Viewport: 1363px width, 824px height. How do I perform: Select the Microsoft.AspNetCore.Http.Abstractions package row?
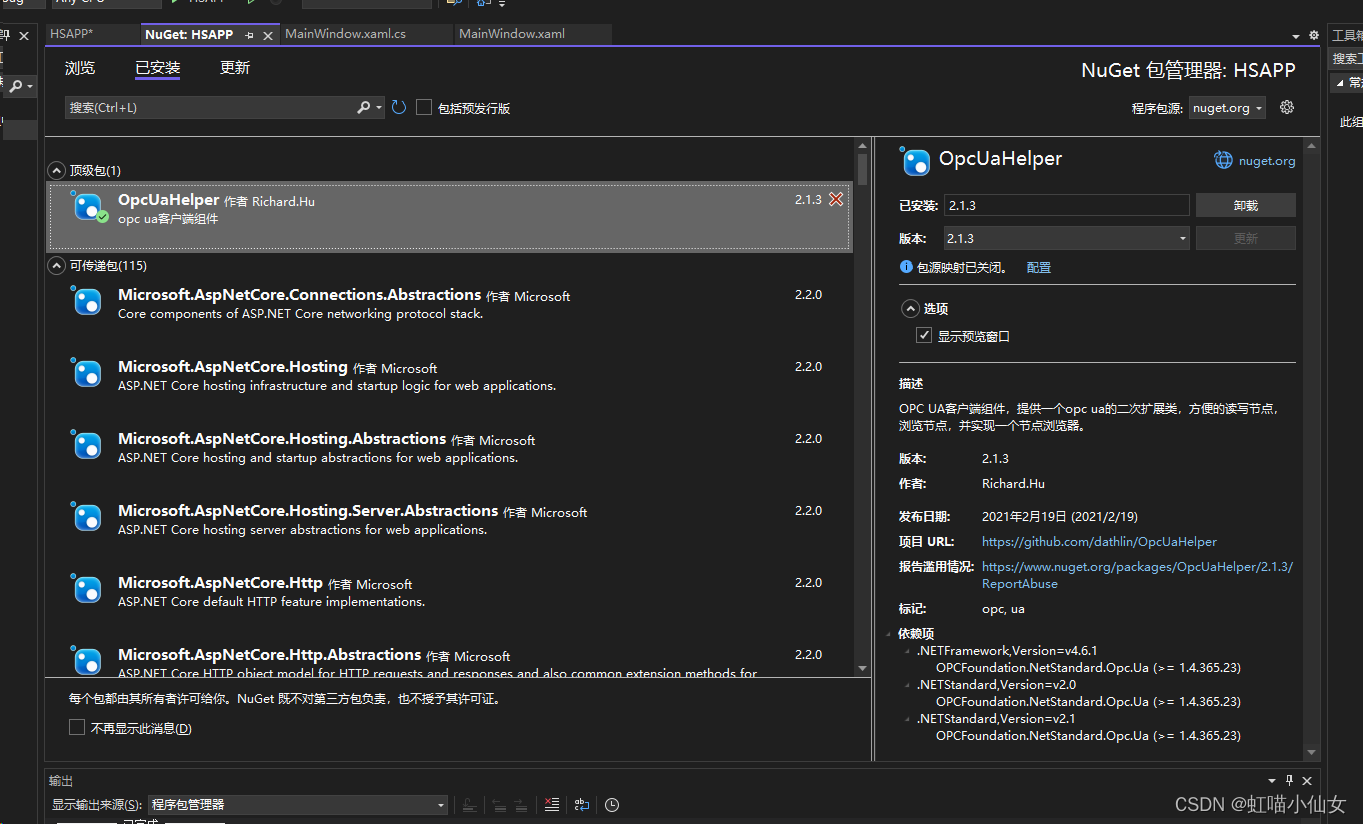(x=449, y=659)
